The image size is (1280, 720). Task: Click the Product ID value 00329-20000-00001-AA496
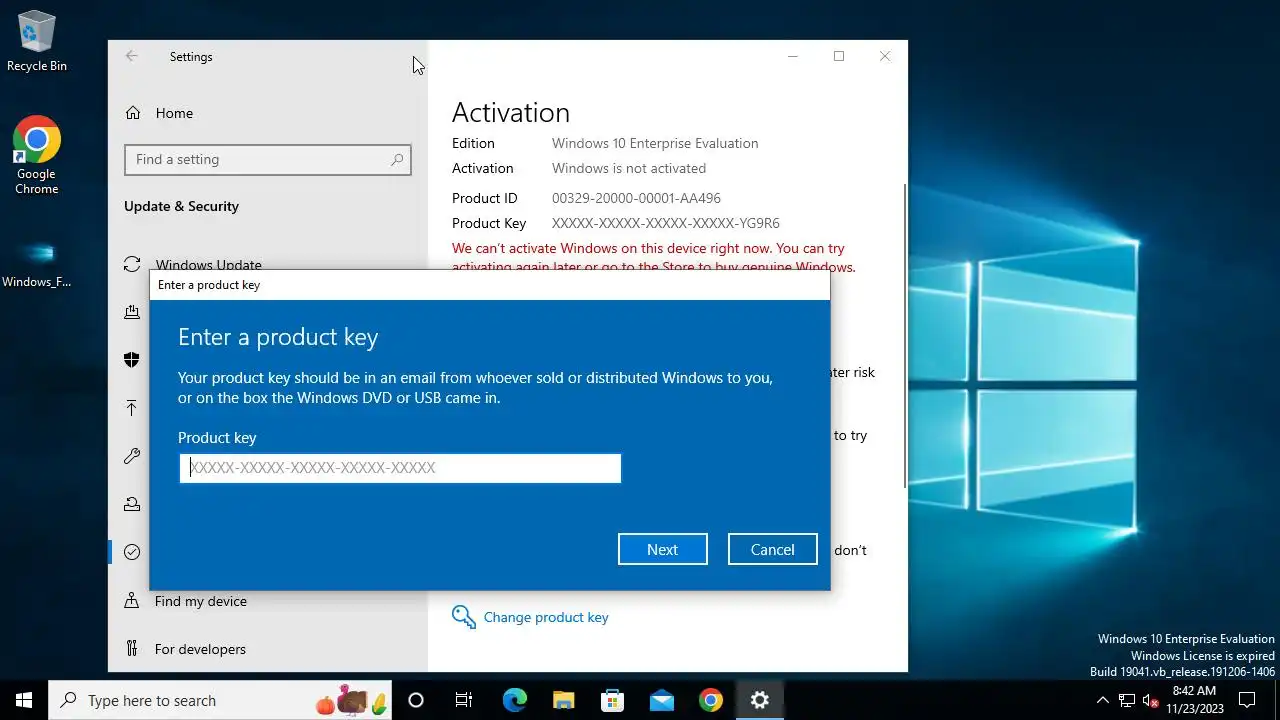(x=636, y=198)
